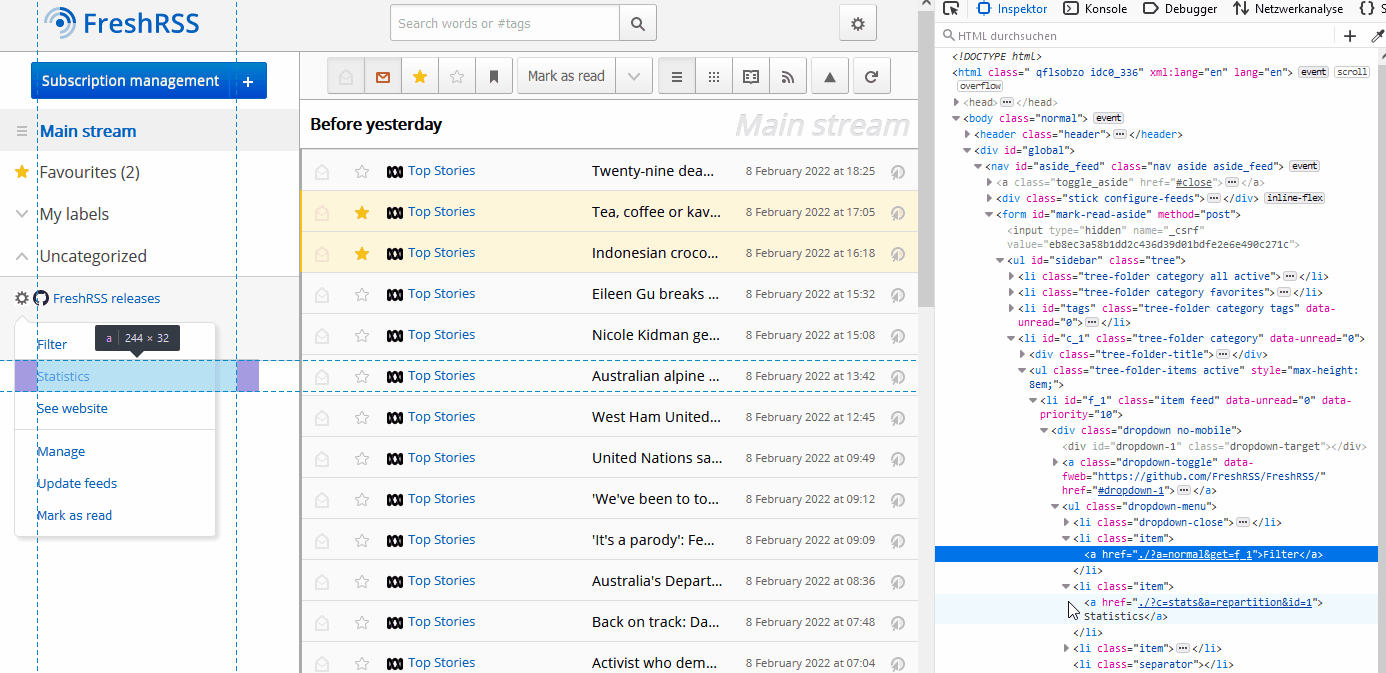Switch to reading view (open book)
Viewport: 1386px width, 673px height.
point(751,76)
